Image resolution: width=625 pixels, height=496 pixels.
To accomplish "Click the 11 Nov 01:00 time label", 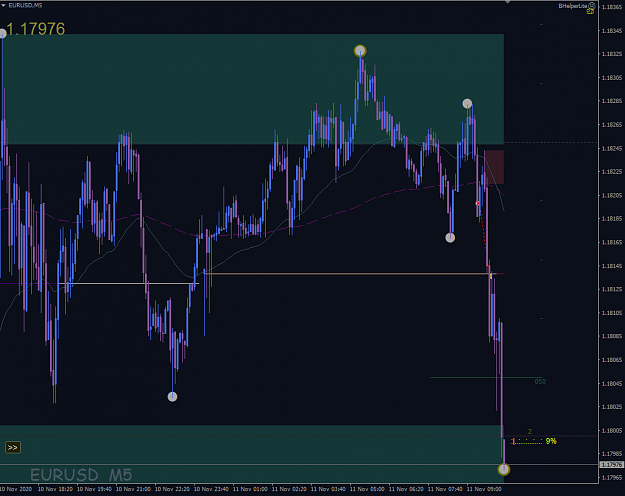I will coord(250,489).
